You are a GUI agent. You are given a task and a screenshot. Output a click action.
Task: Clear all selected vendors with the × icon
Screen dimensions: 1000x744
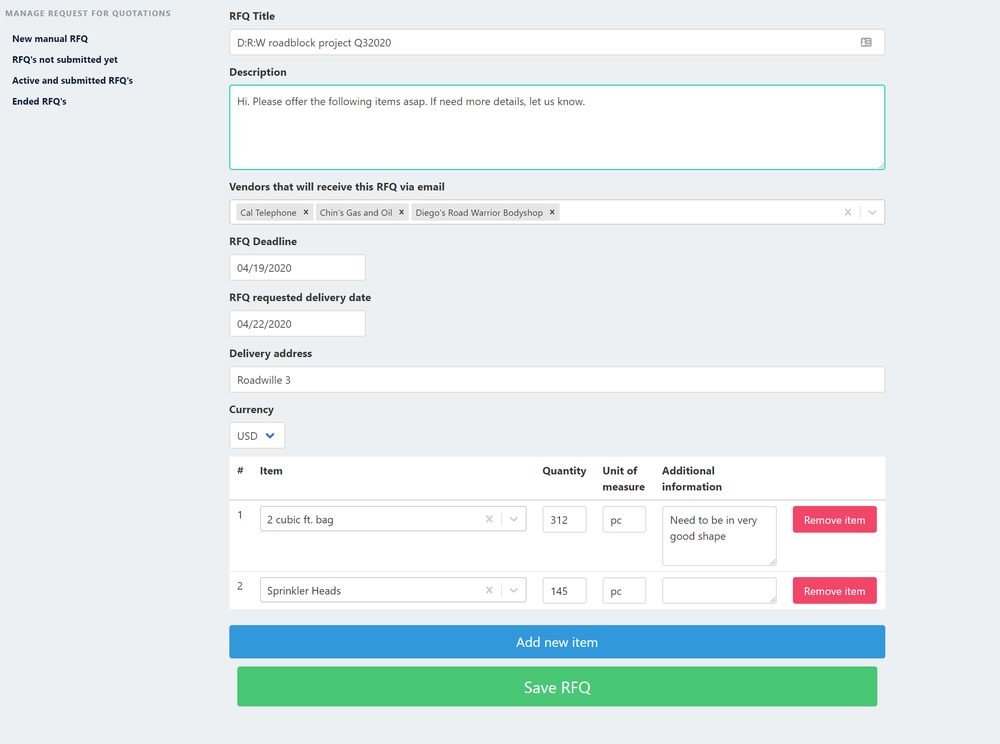(848, 212)
